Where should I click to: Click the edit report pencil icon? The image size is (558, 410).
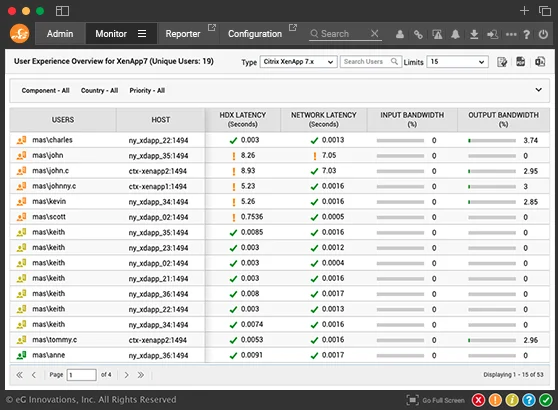[x=502, y=62]
